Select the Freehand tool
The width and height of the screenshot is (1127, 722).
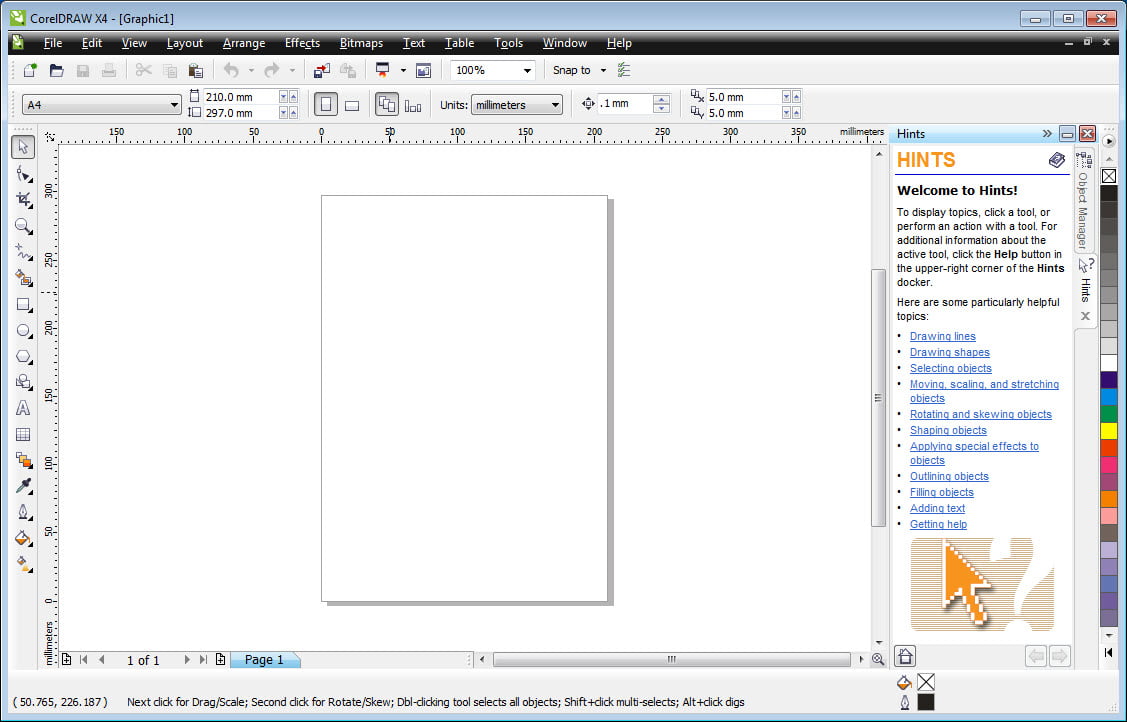point(23,252)
